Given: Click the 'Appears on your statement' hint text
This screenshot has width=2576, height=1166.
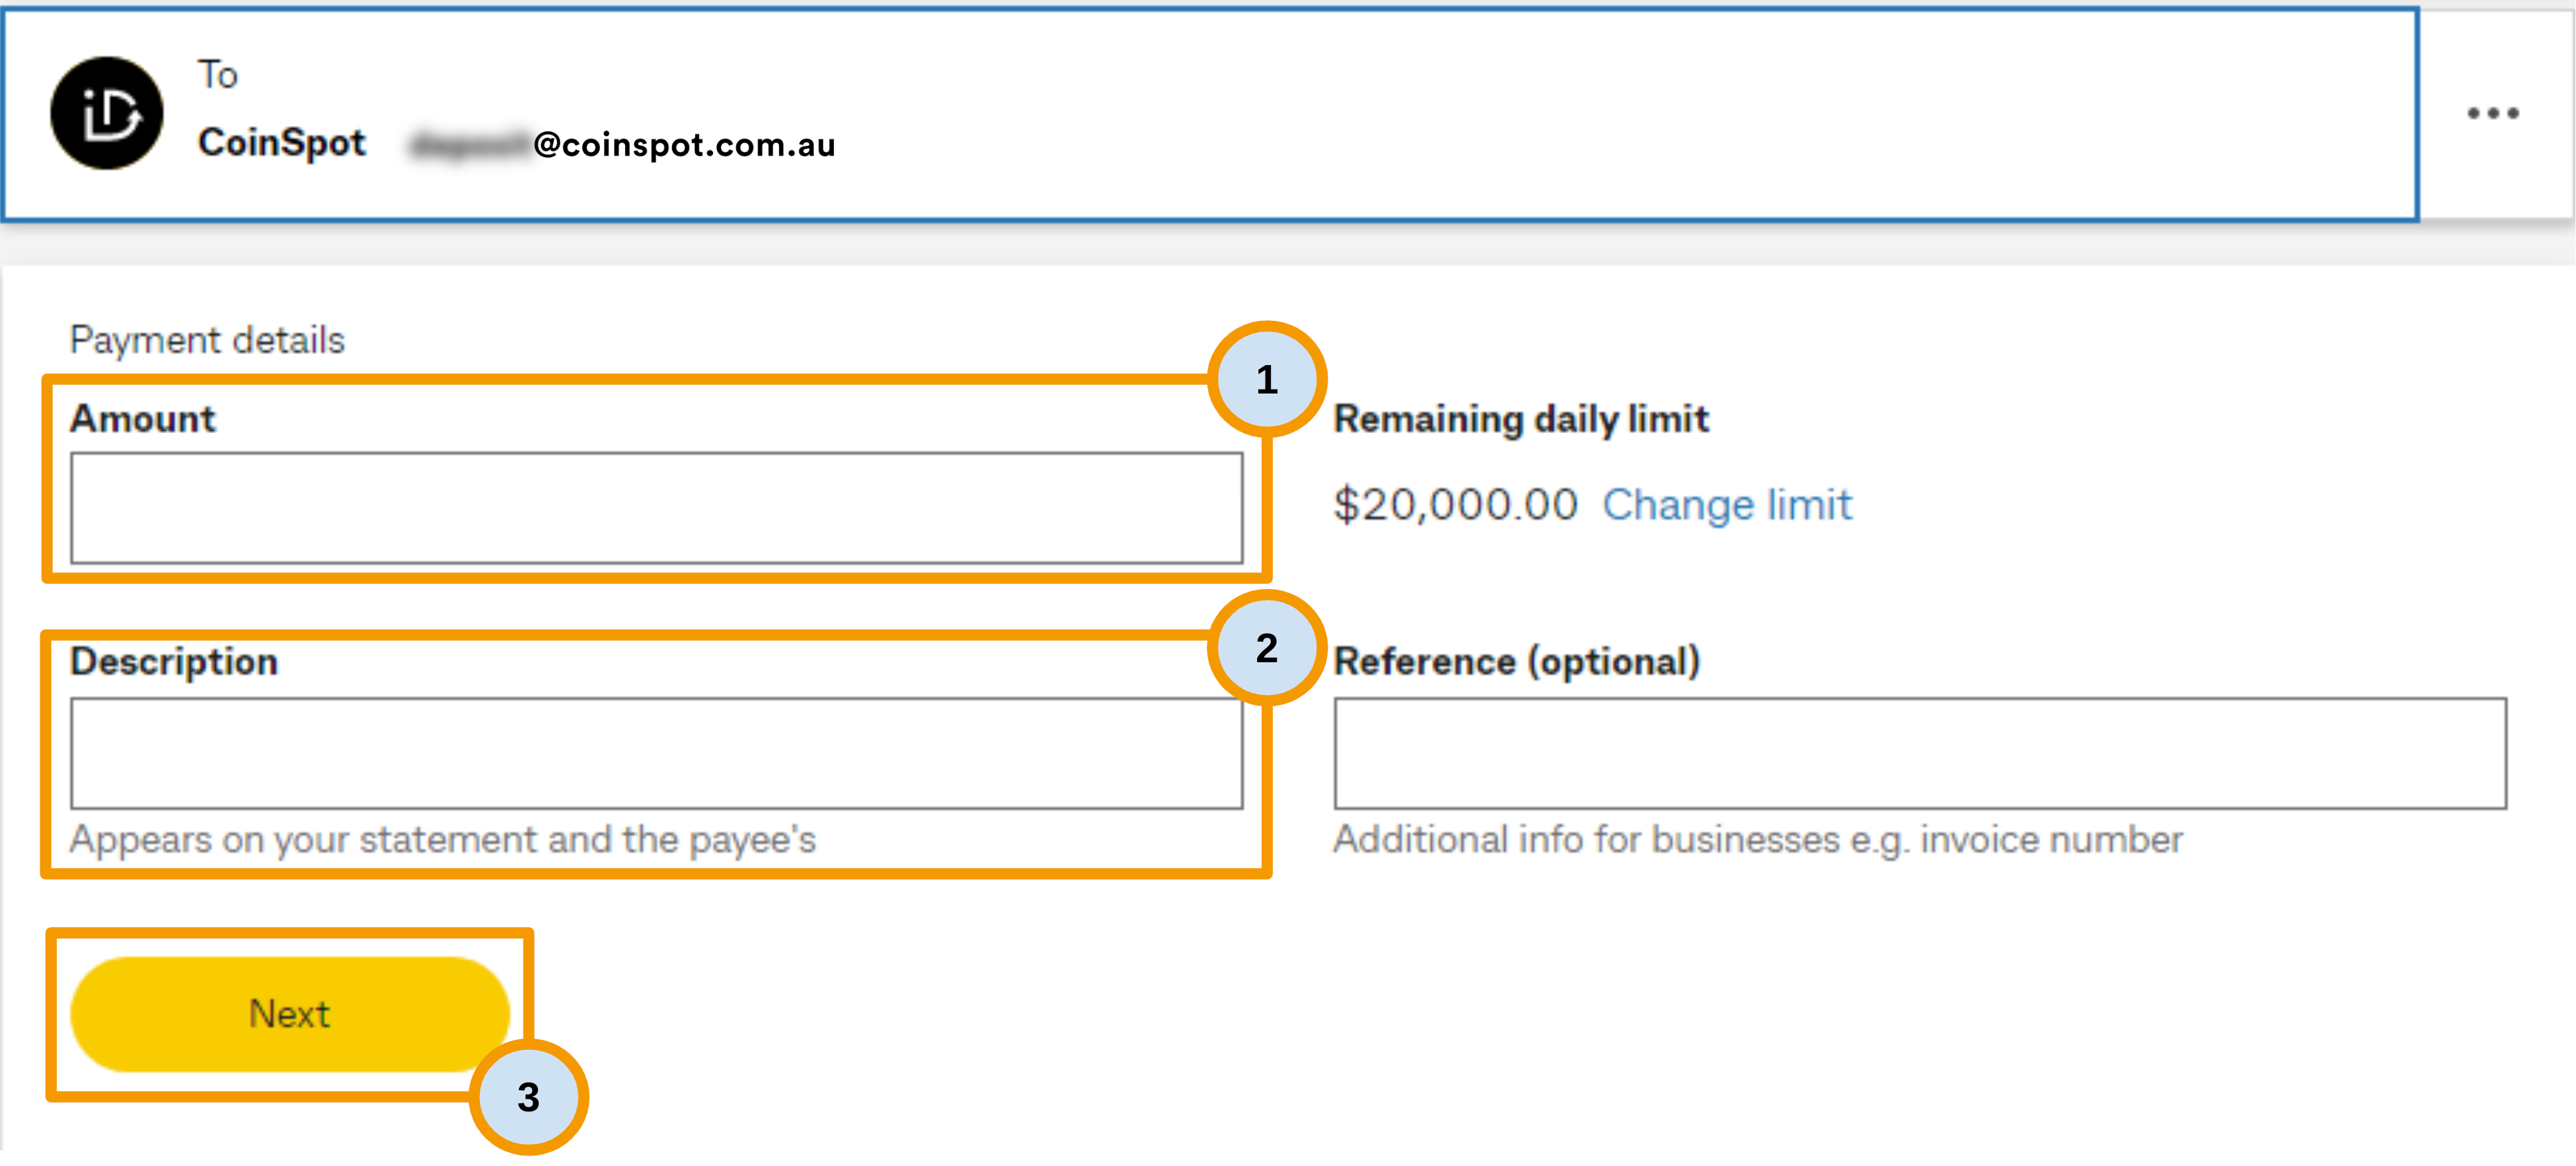Looking at the screenshot, I should (x=443, y=840).
